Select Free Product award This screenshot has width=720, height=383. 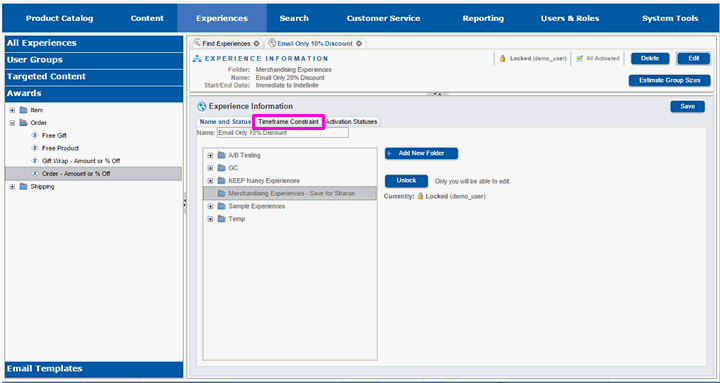[60, 148]
